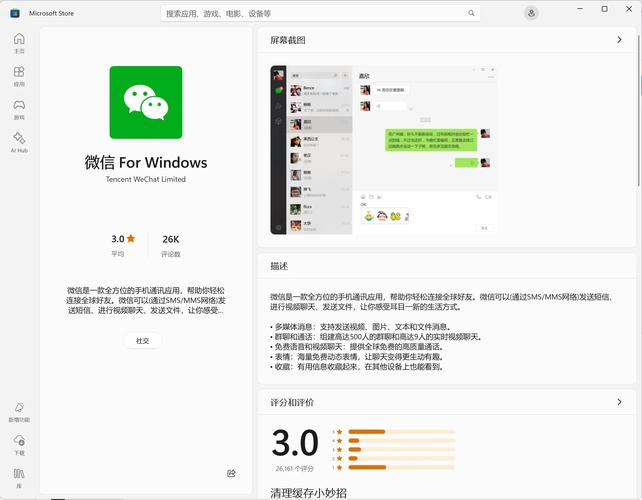Open the Apps section in sidebar
This screenshot has width=642, height=500.
click(x=19, y=76)
